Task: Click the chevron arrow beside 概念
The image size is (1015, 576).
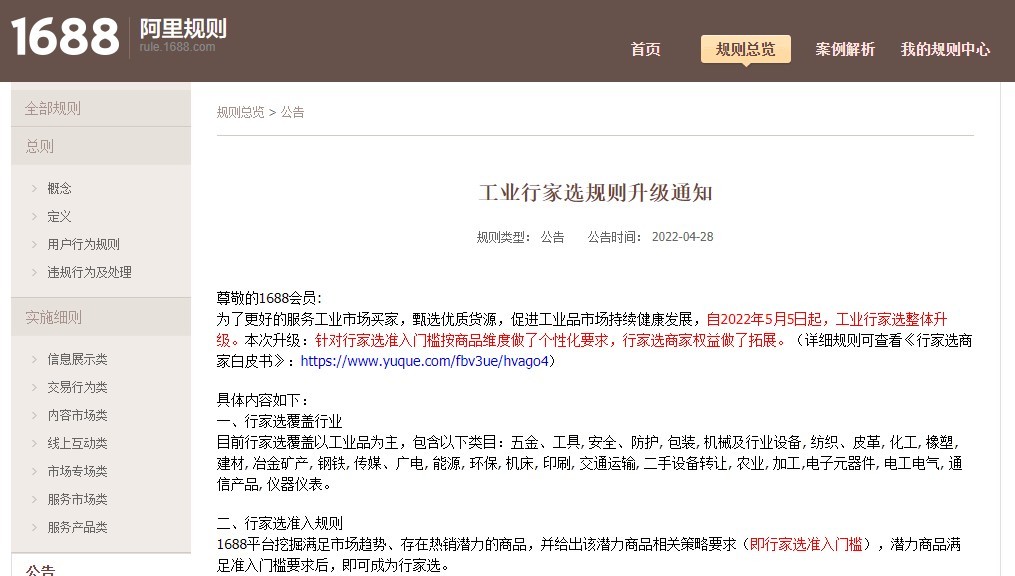Action: click(x=34, y=188)
